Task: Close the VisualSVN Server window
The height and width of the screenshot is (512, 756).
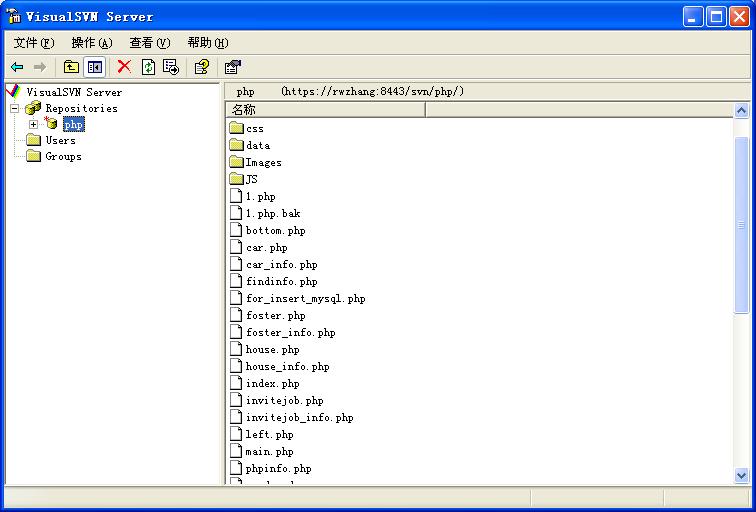Action: pos(739,17)
